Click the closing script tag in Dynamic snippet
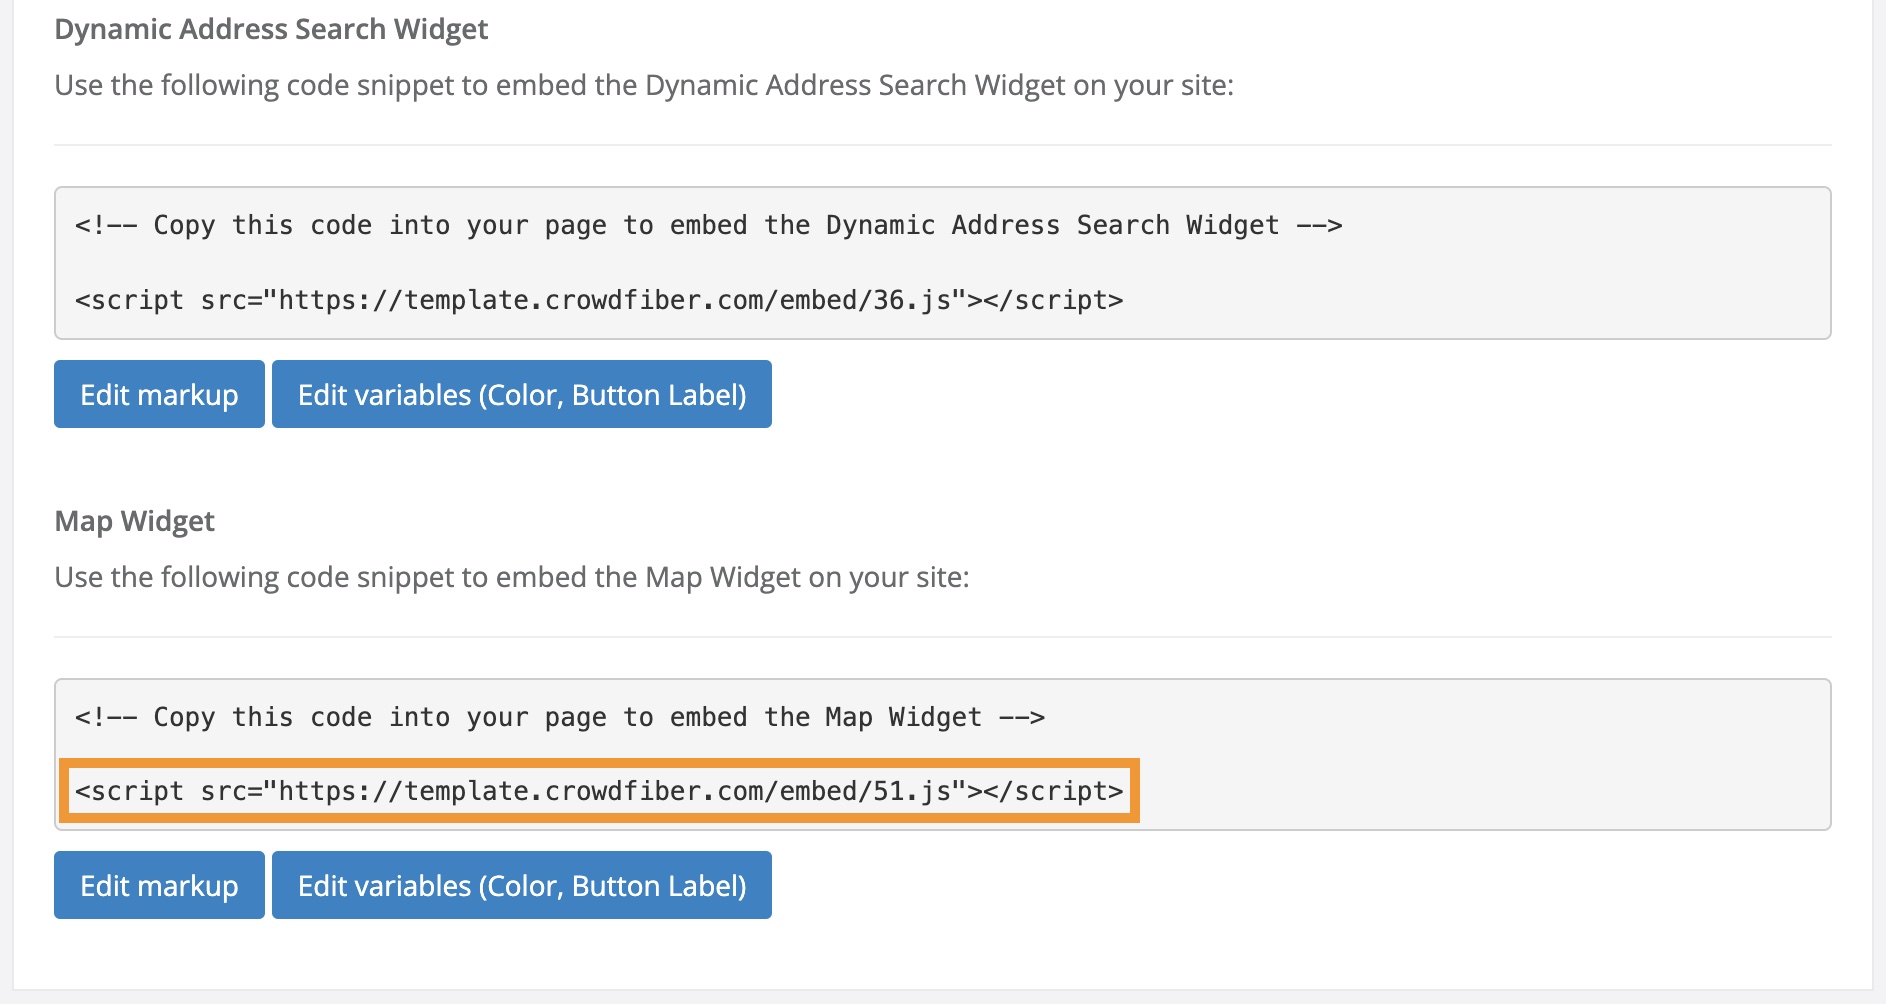This screenshot has width=1886, height=1004. pyautogui.click(x=1053, y=300)
